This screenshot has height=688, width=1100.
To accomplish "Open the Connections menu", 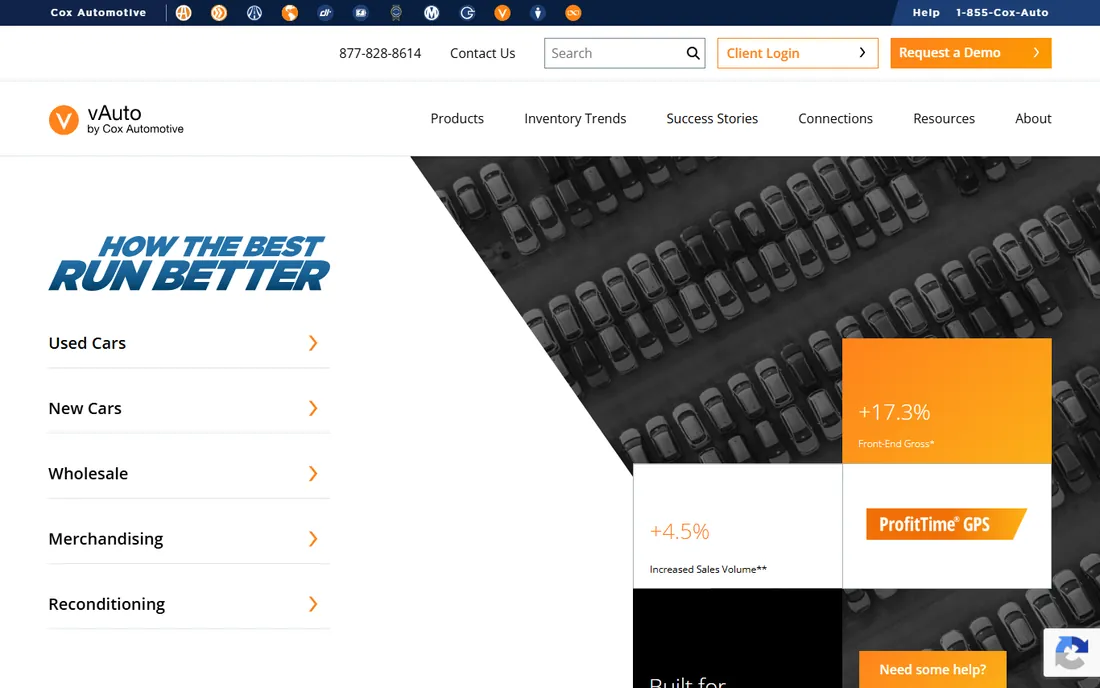I will tap(836, 119).
